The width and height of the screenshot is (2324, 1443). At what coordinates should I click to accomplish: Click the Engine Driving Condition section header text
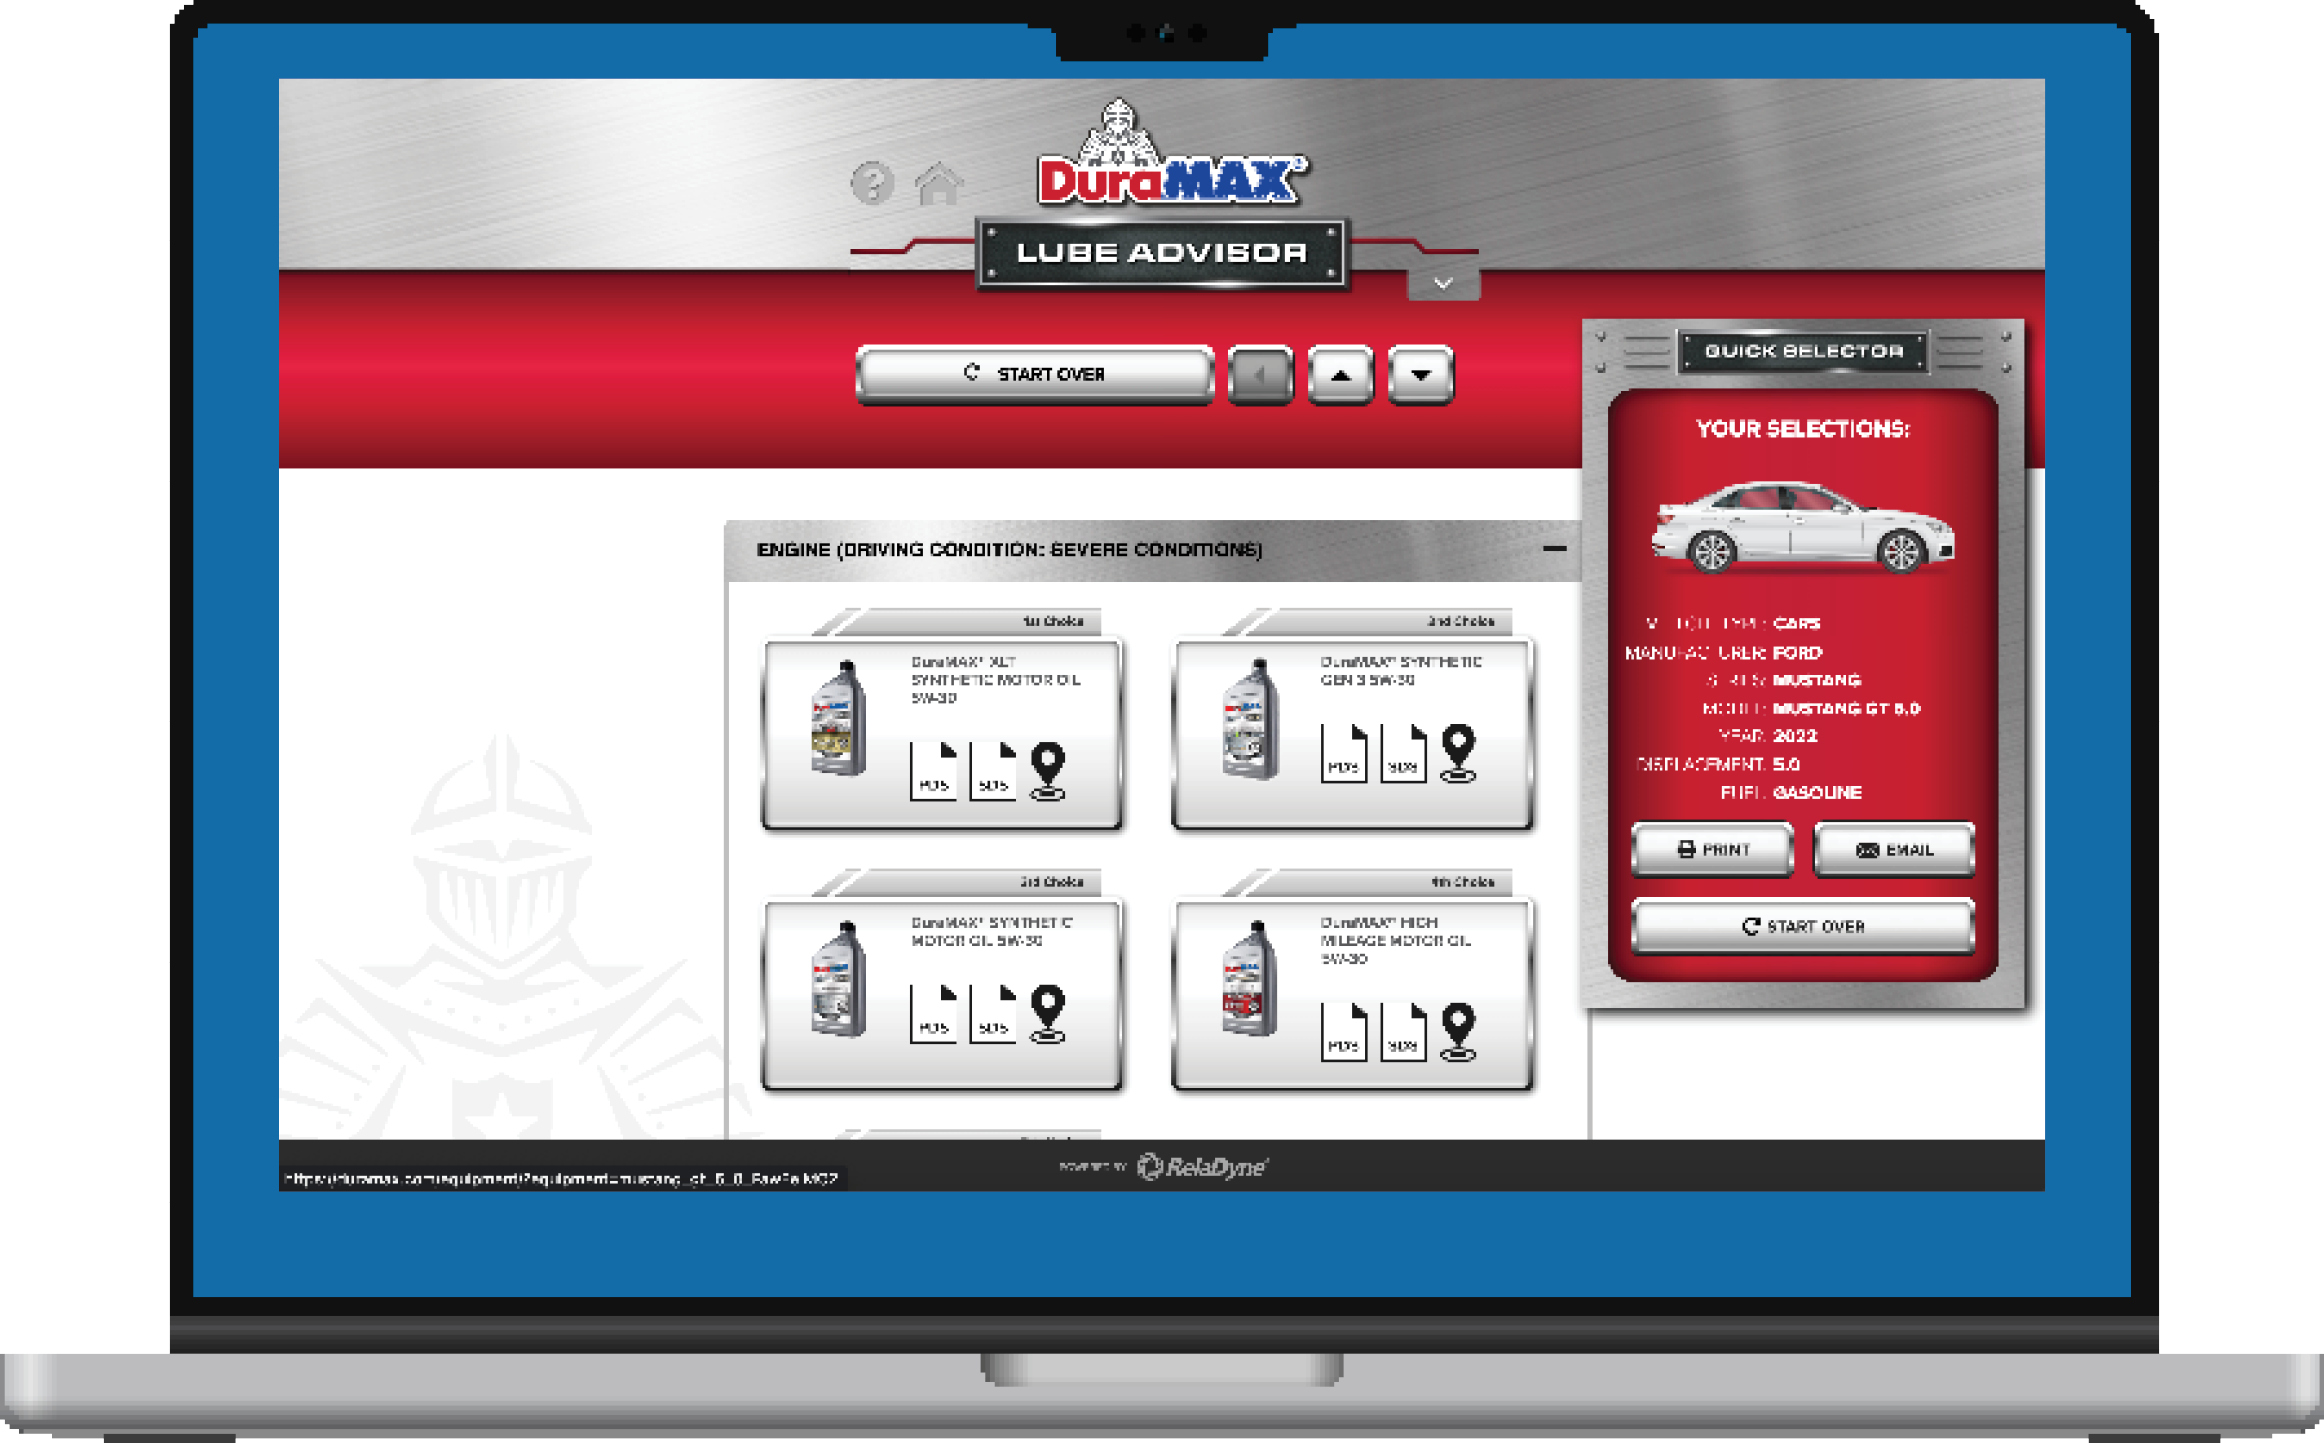1009,549
